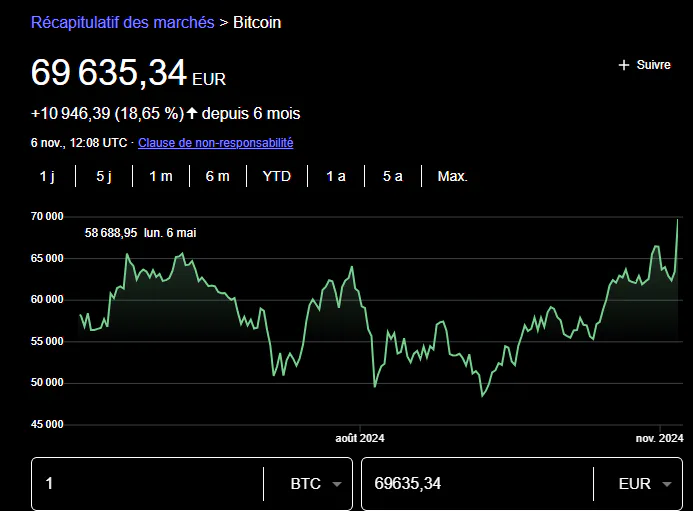Click the depuis 6 mois text
This screenshot has height=511, width=693.
[x=251, y=114]
